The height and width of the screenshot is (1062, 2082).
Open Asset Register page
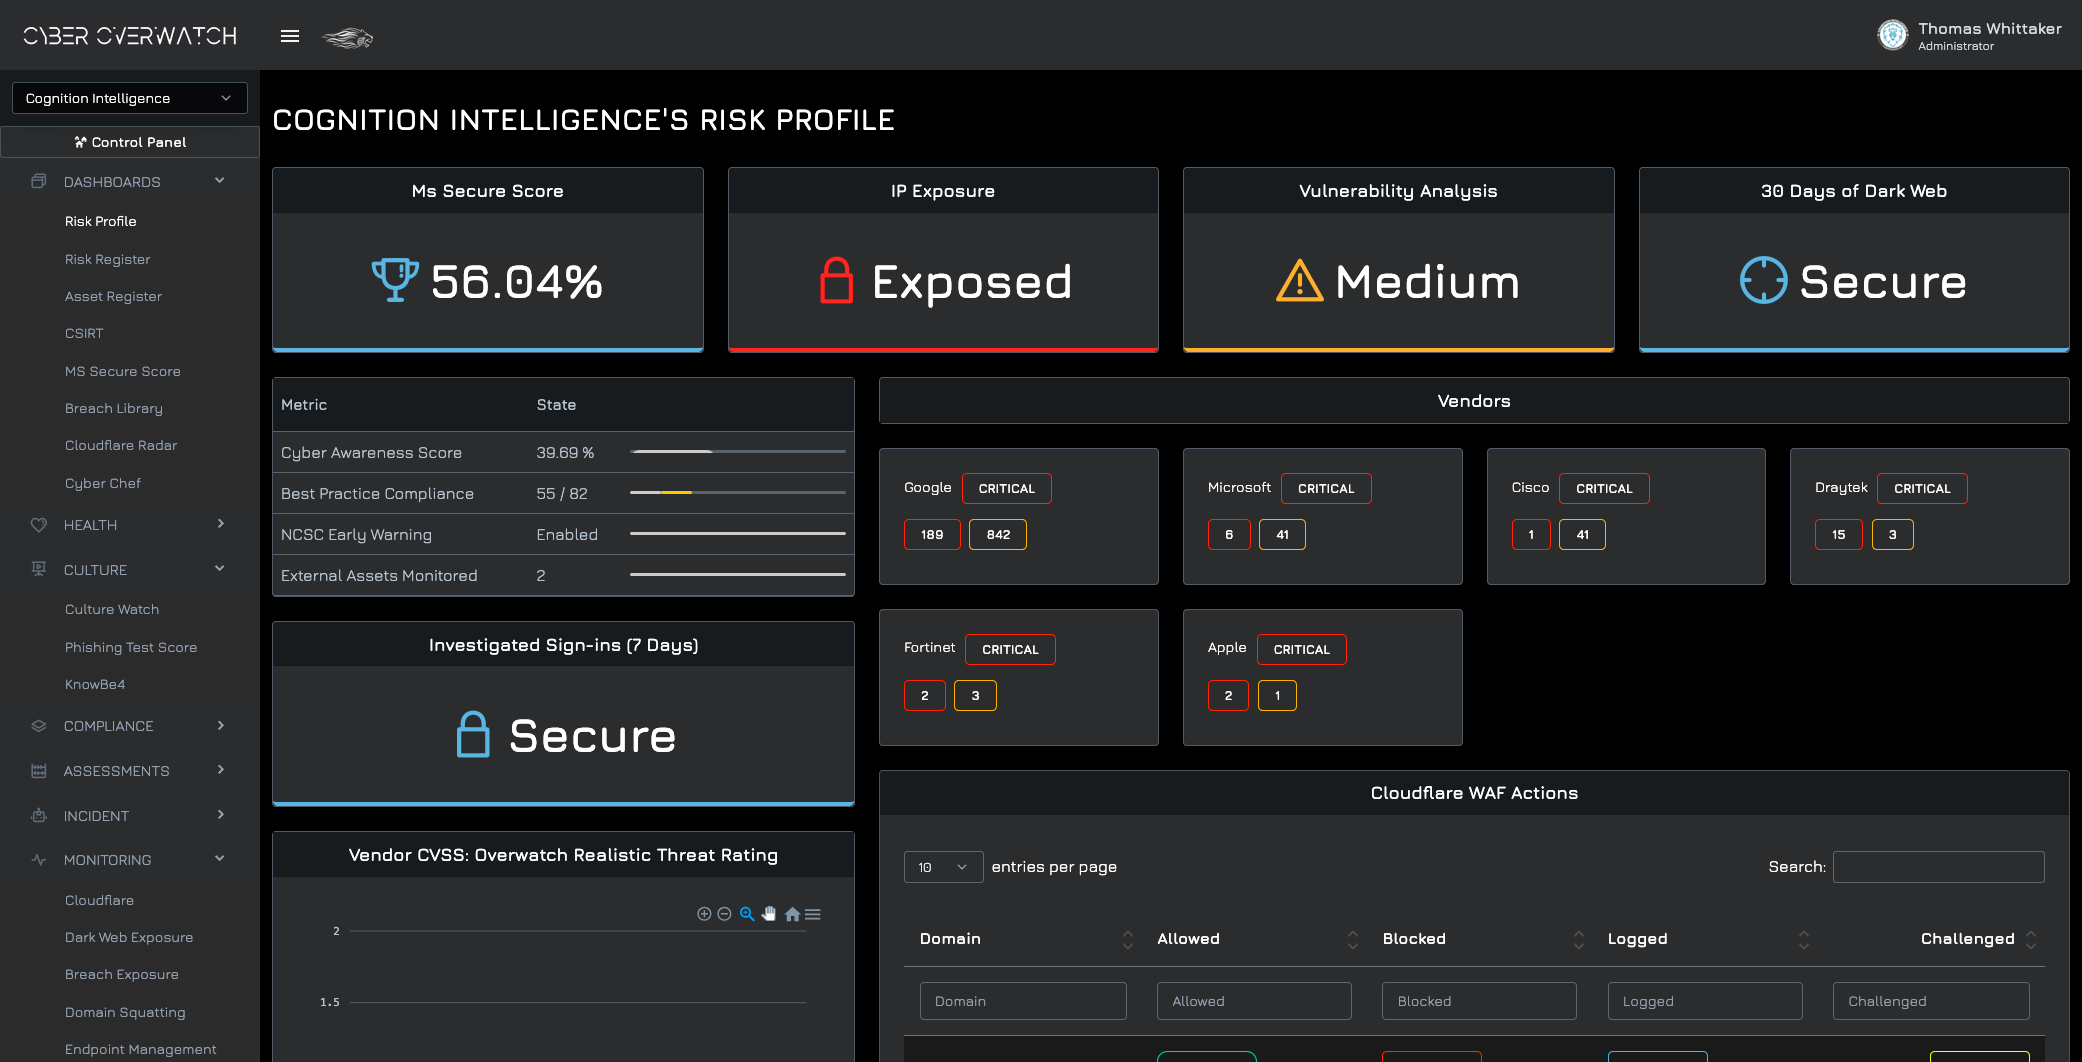(x=113, y=296)
